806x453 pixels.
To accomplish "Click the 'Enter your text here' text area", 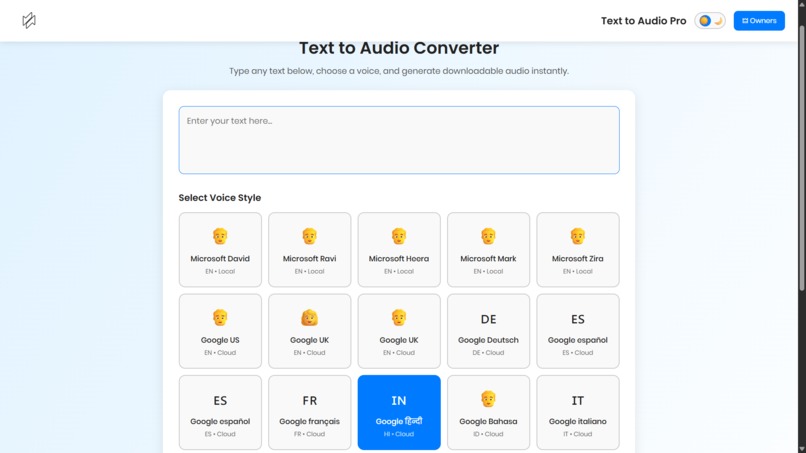I will 399,140.
